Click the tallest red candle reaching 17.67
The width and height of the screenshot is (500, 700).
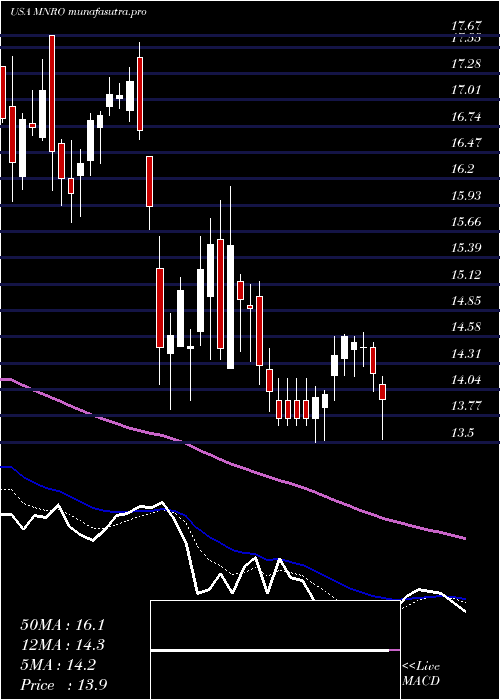(52, 93)
